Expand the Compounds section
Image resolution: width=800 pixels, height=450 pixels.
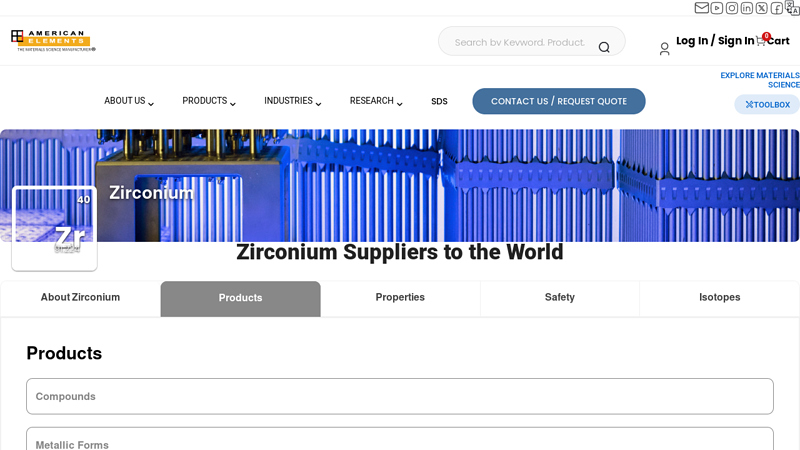399,396
